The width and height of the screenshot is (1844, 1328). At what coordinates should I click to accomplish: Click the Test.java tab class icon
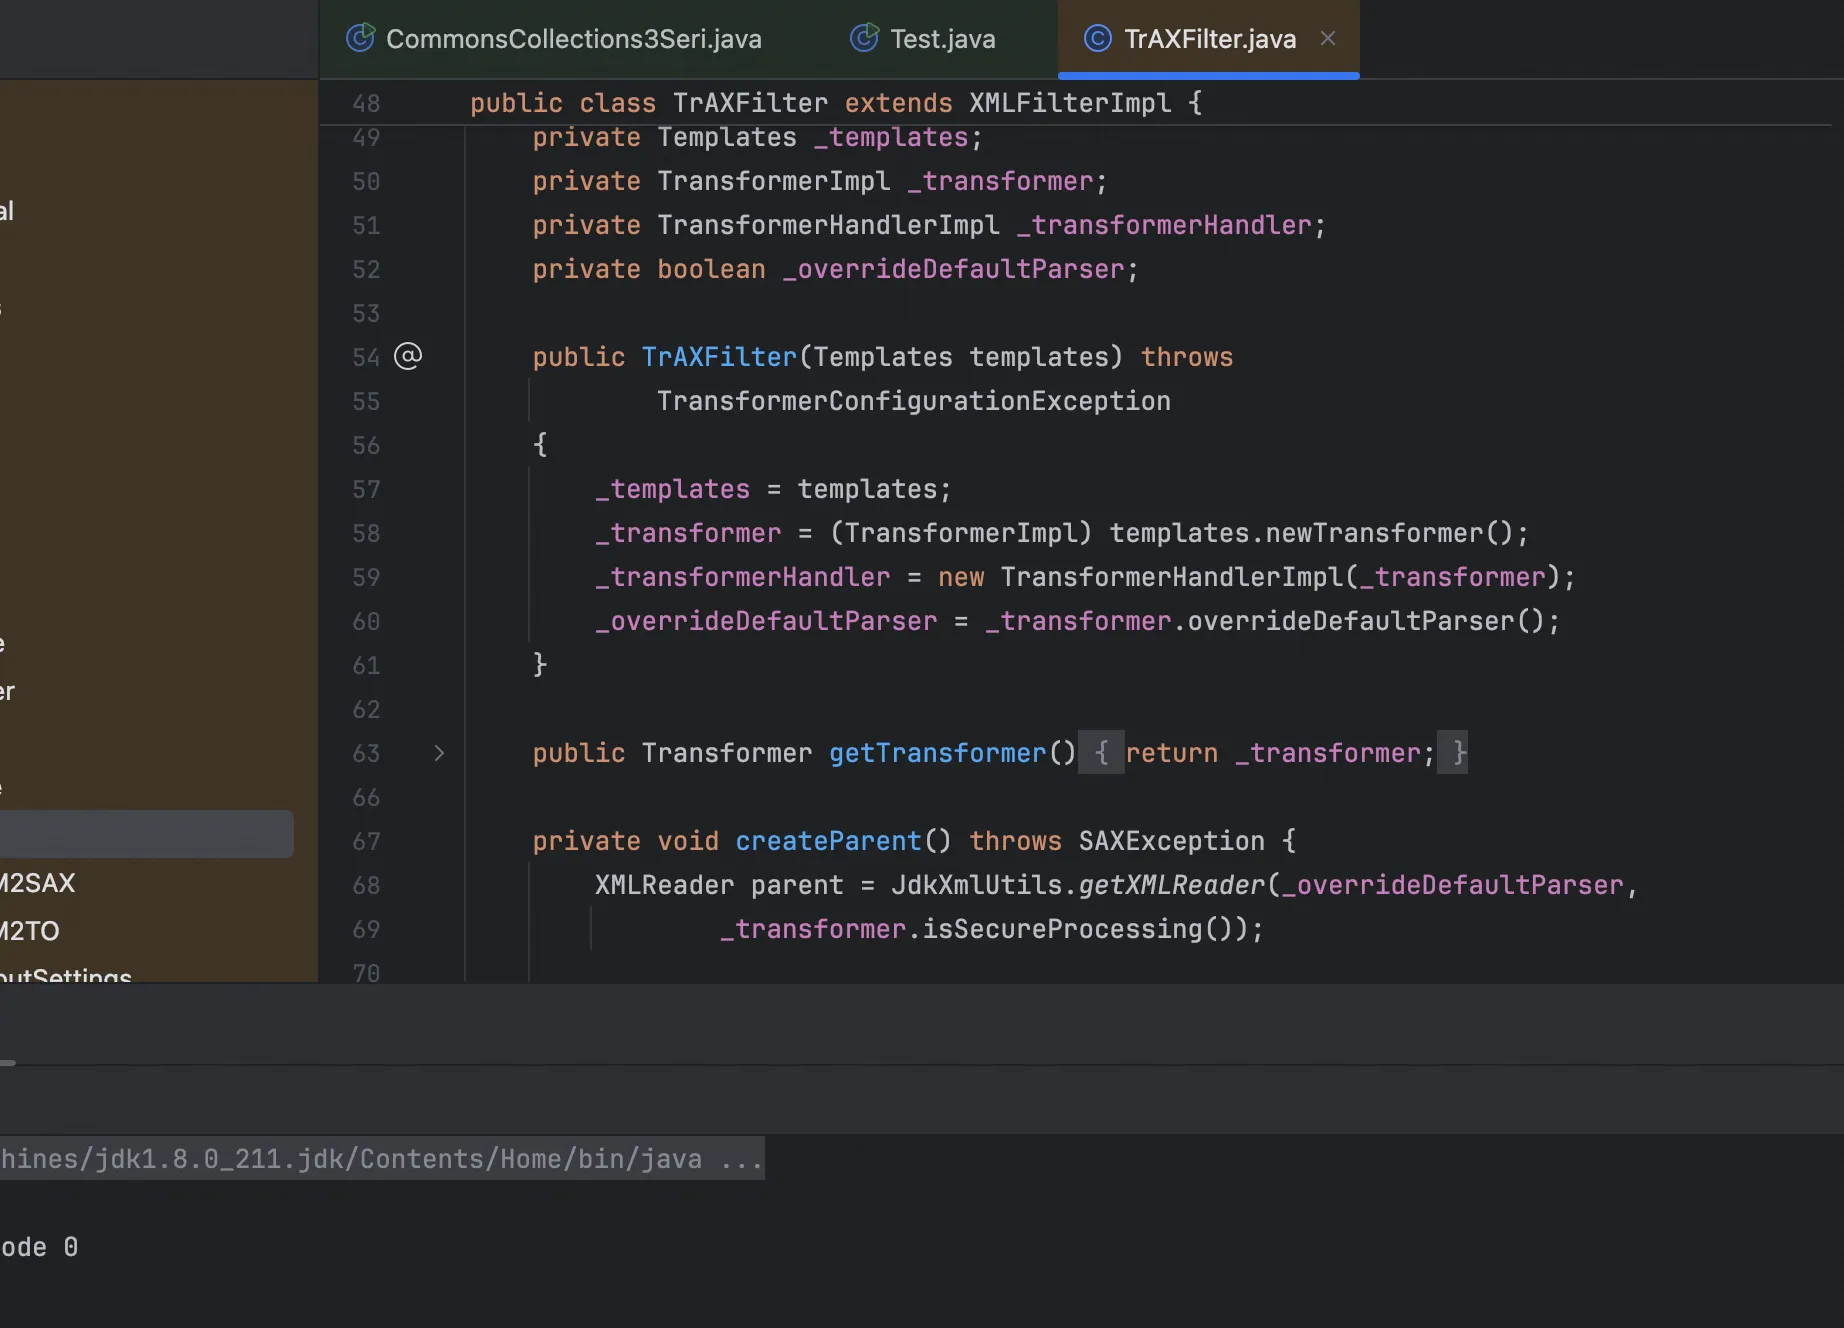[864, 38]
